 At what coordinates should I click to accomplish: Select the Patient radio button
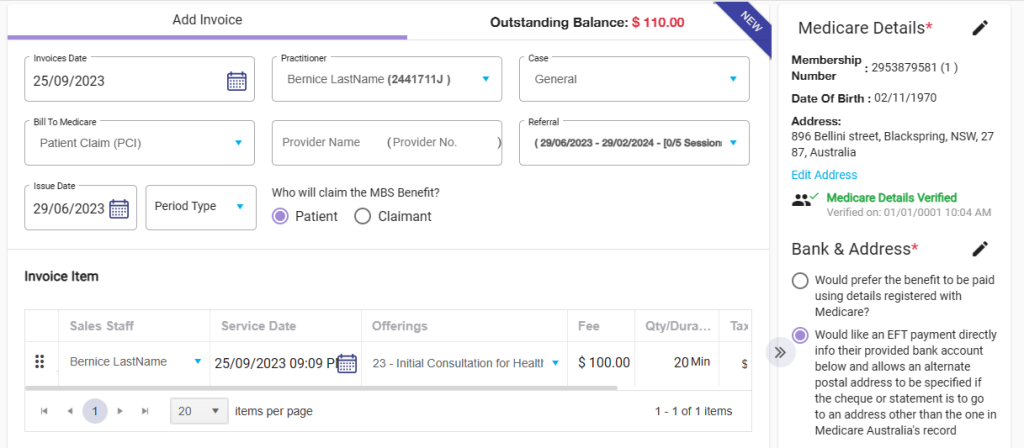[x=280, y=216]
